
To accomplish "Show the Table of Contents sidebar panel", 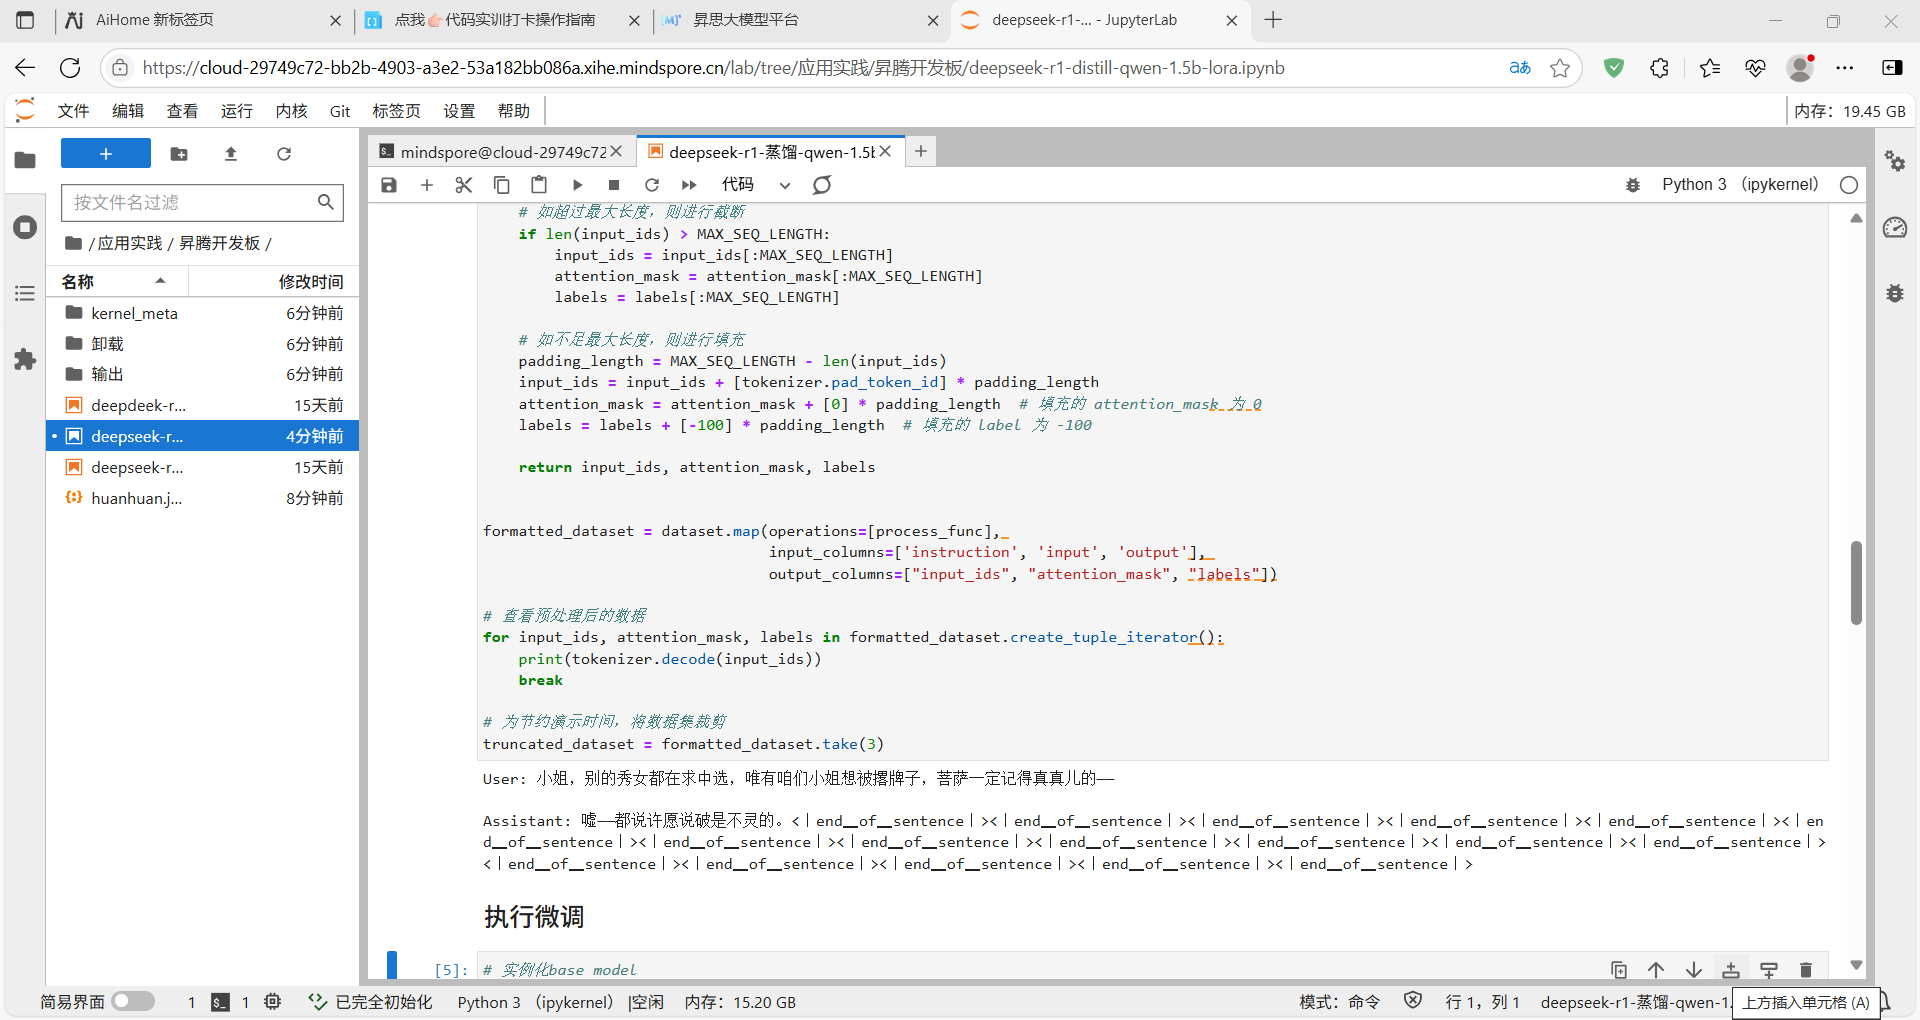I will 25,293.
